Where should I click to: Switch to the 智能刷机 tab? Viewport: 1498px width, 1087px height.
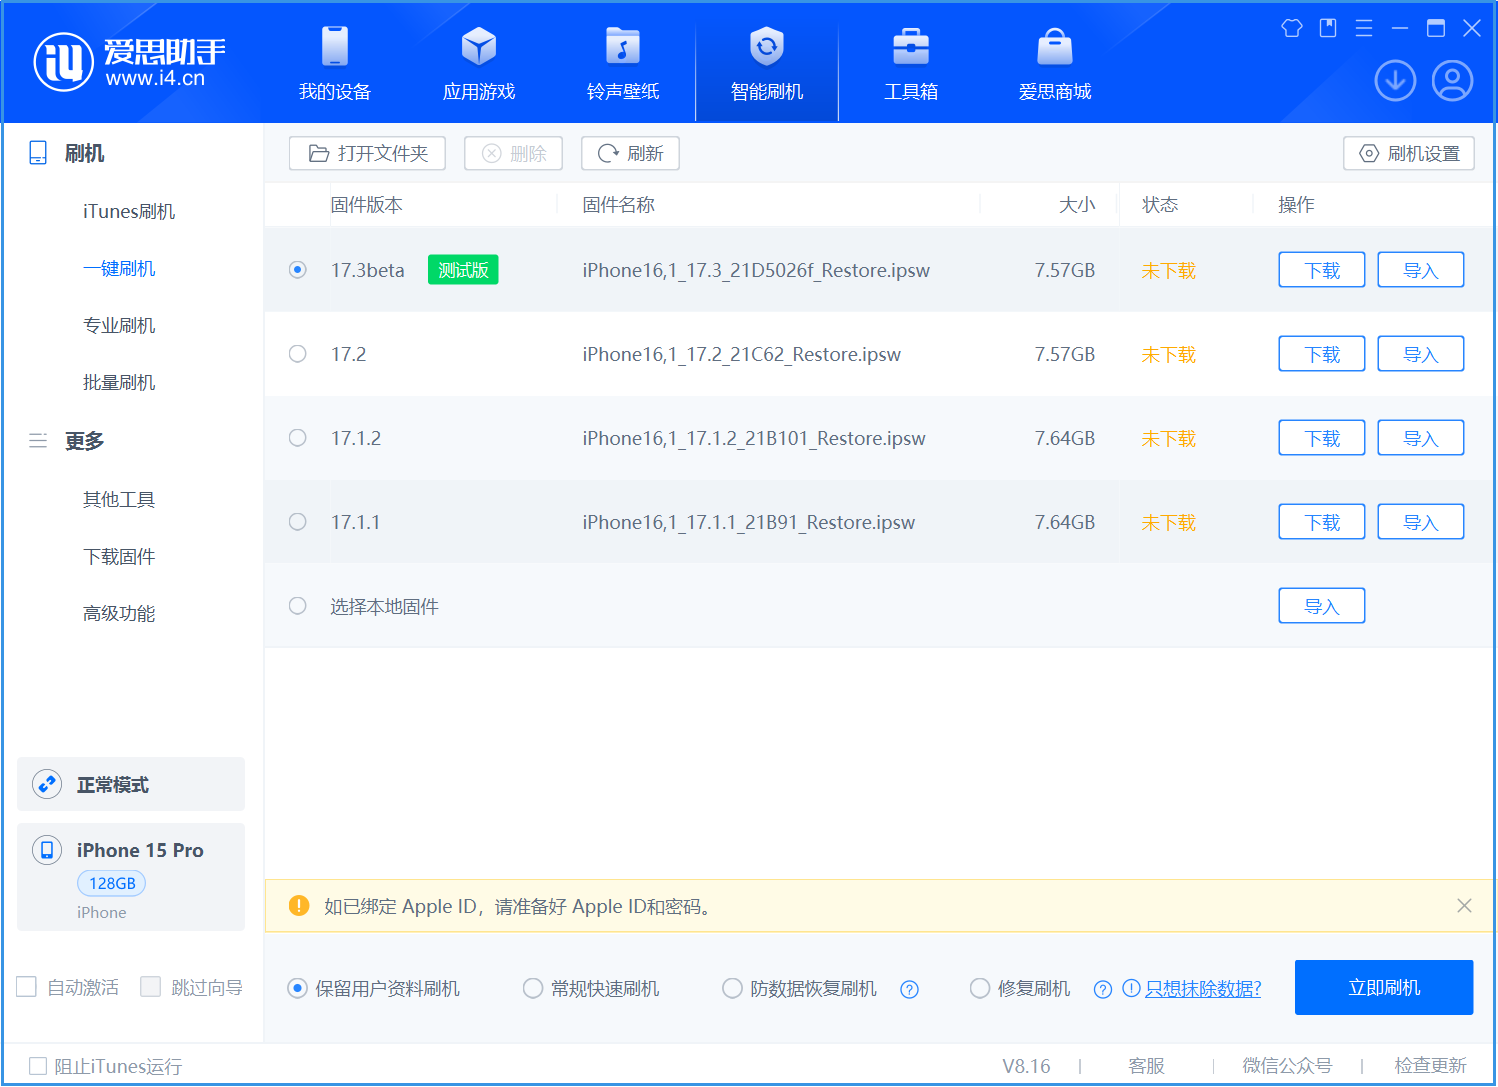click(x=766, y=63)
